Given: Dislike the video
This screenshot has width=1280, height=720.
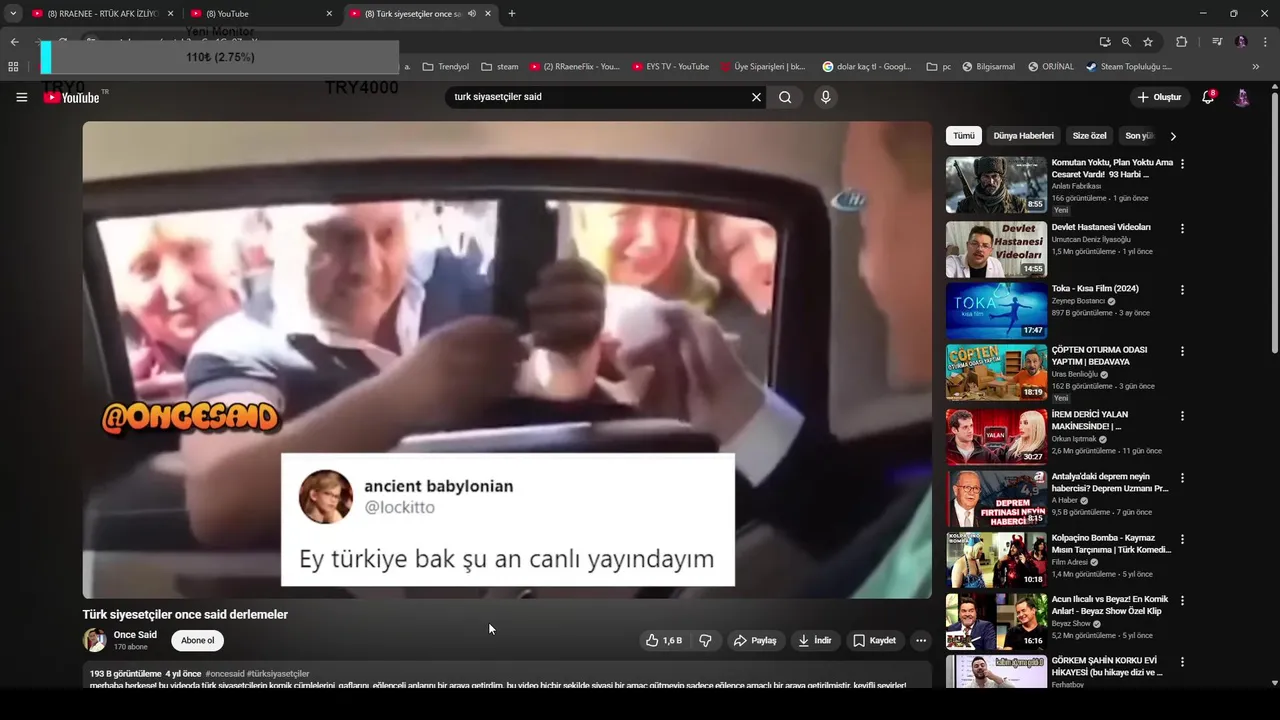Looking at the screenshot, I should tap(705, 640).
